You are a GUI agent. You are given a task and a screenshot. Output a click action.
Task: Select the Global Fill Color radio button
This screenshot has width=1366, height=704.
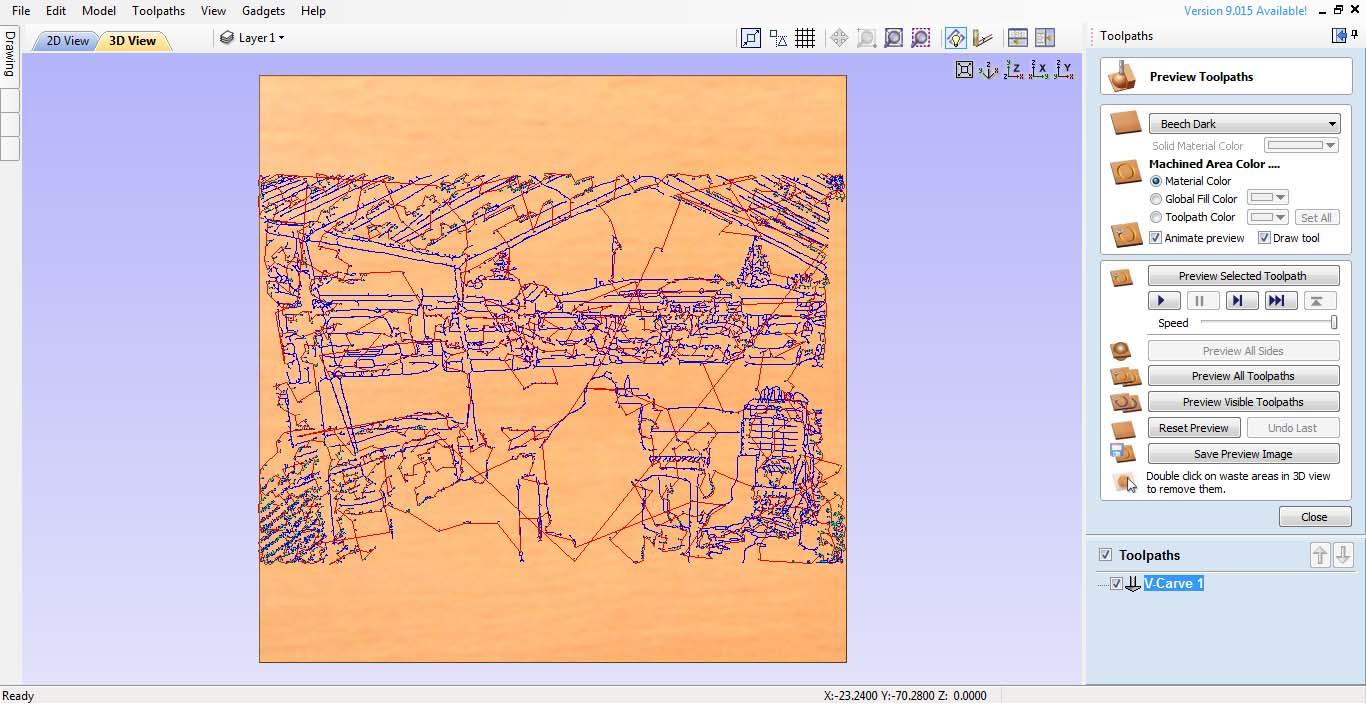pos(1156,199)
